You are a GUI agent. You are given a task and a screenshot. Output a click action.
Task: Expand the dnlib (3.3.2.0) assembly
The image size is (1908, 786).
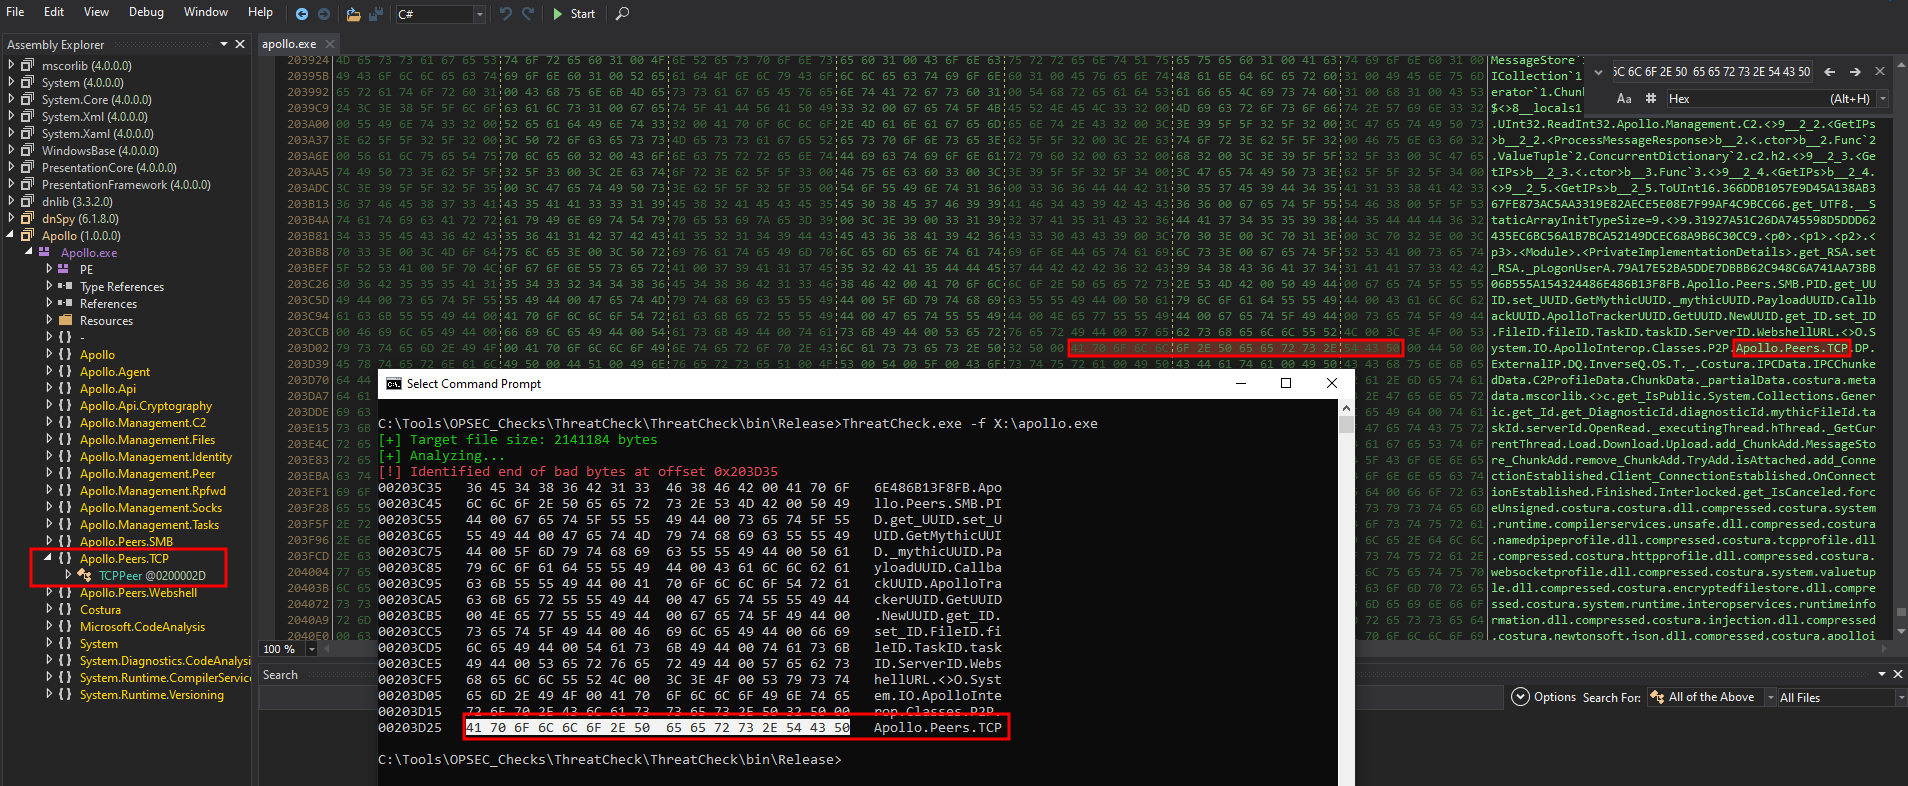(12, 202)
